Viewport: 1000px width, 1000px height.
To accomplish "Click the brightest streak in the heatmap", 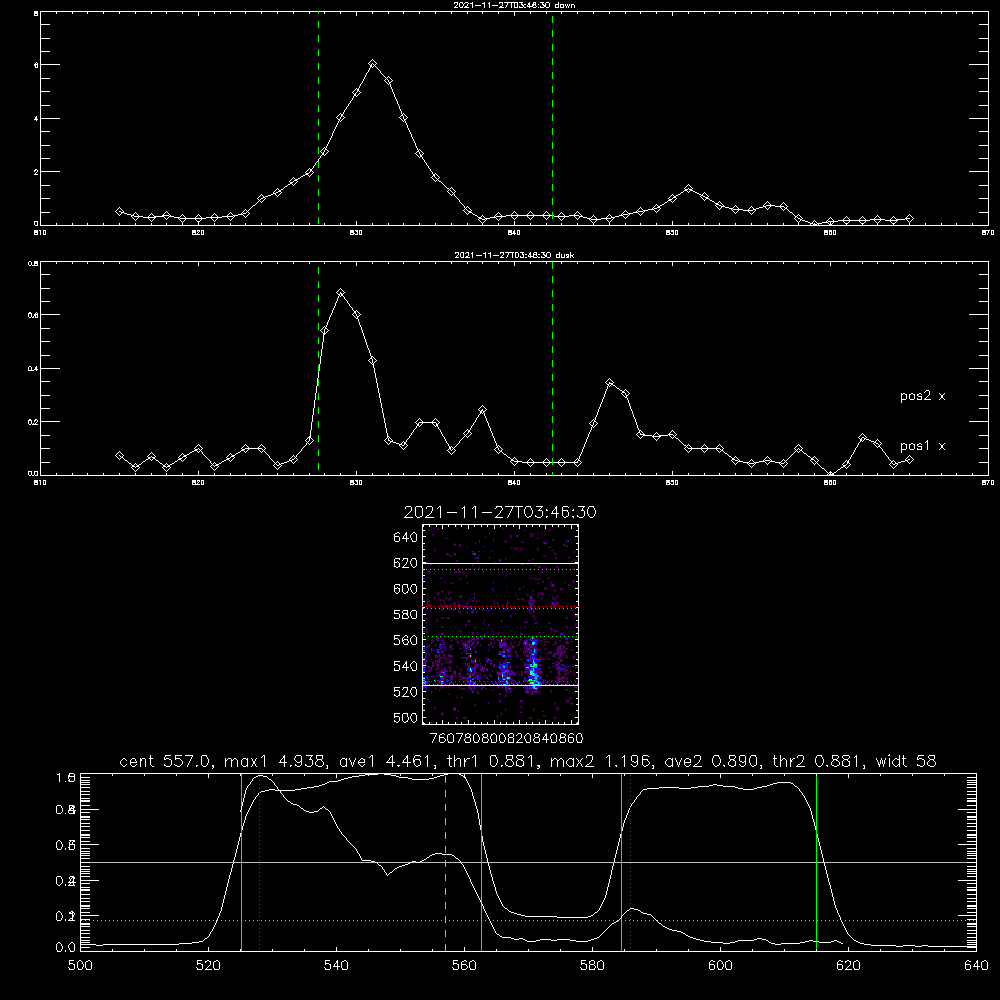I will coord(533,665).
